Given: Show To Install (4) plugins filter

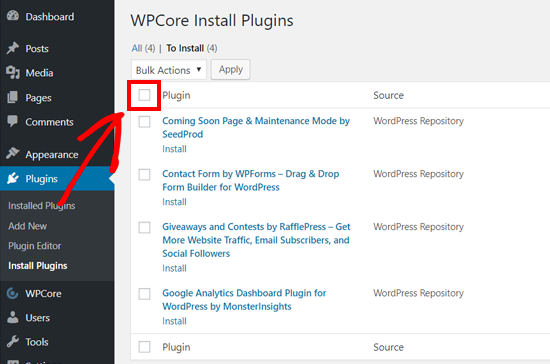Looking at the screenshot, I should [x=192, y=48].
